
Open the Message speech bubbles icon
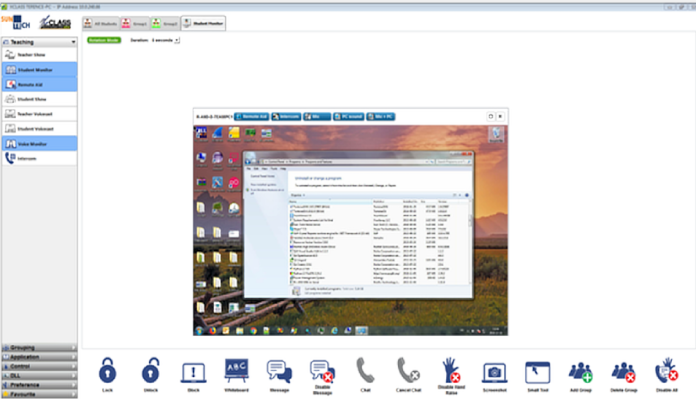point(279,371)
